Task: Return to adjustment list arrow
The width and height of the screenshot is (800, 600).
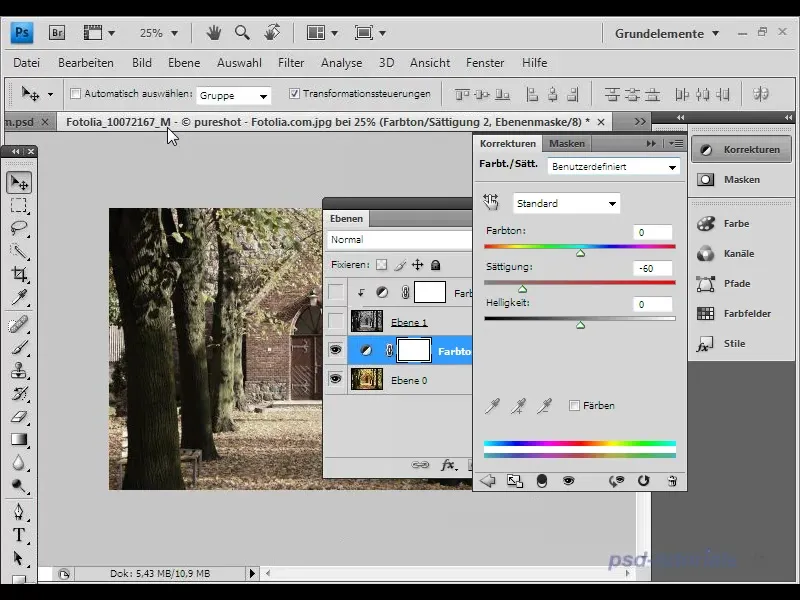Action: click(x=488, y=481)
